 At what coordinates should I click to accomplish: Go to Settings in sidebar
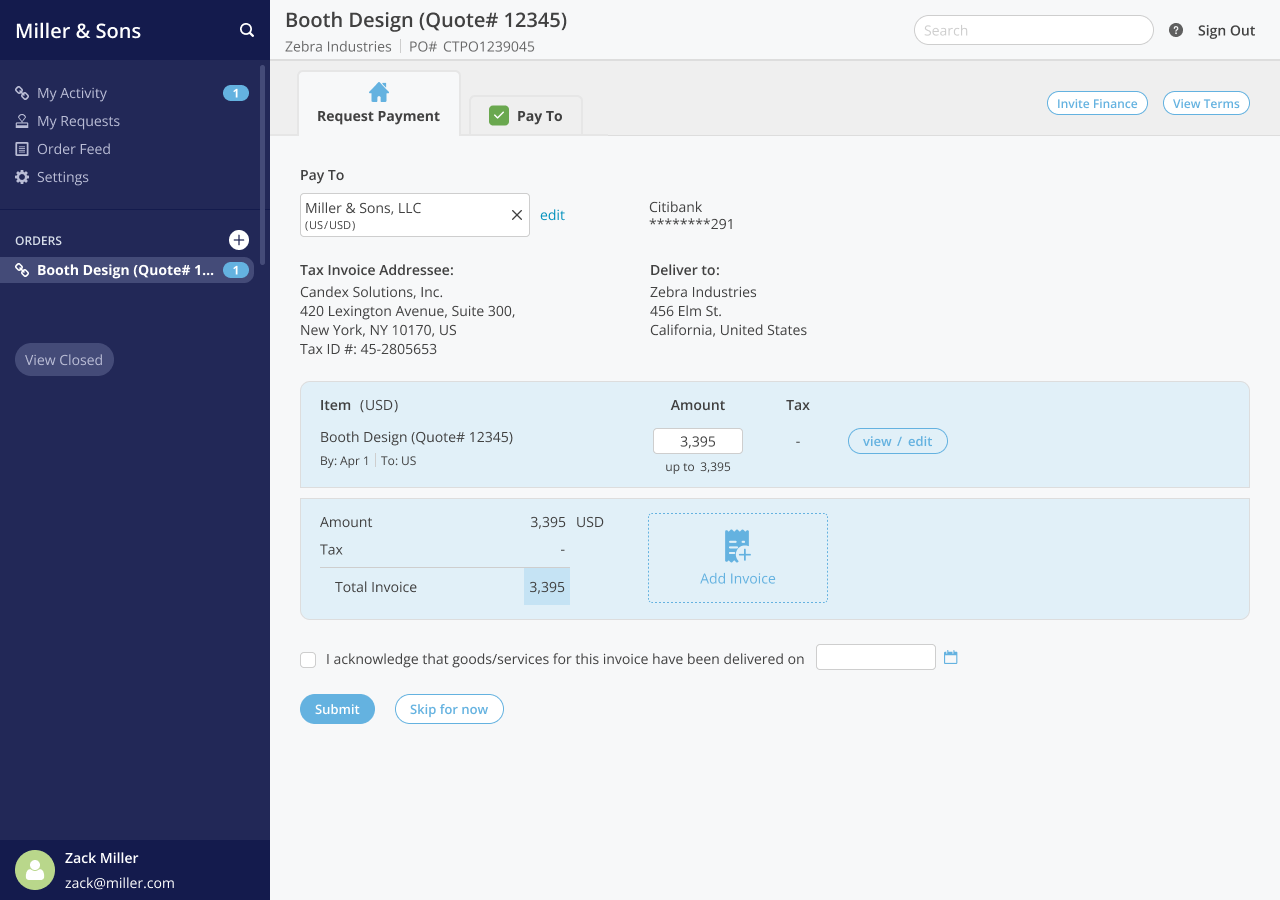click(x=63, y=177)
